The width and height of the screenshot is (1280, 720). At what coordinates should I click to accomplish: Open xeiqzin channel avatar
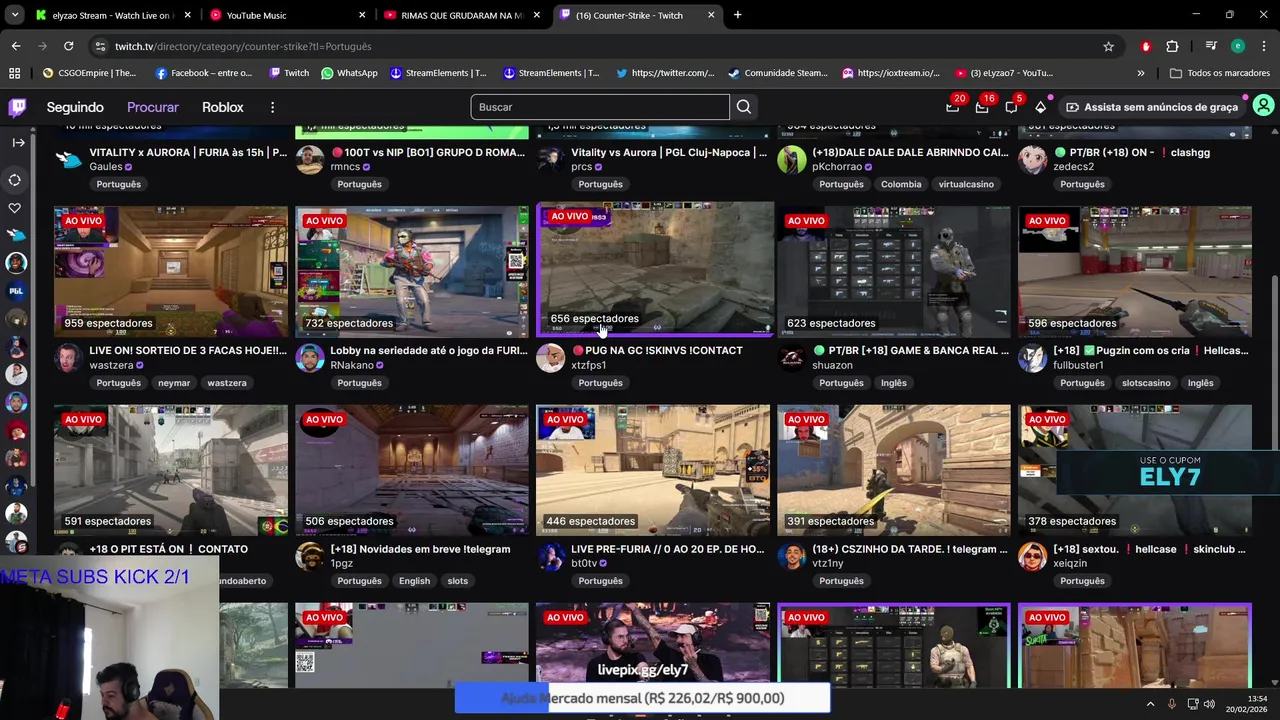click(x=1032, y=557)
